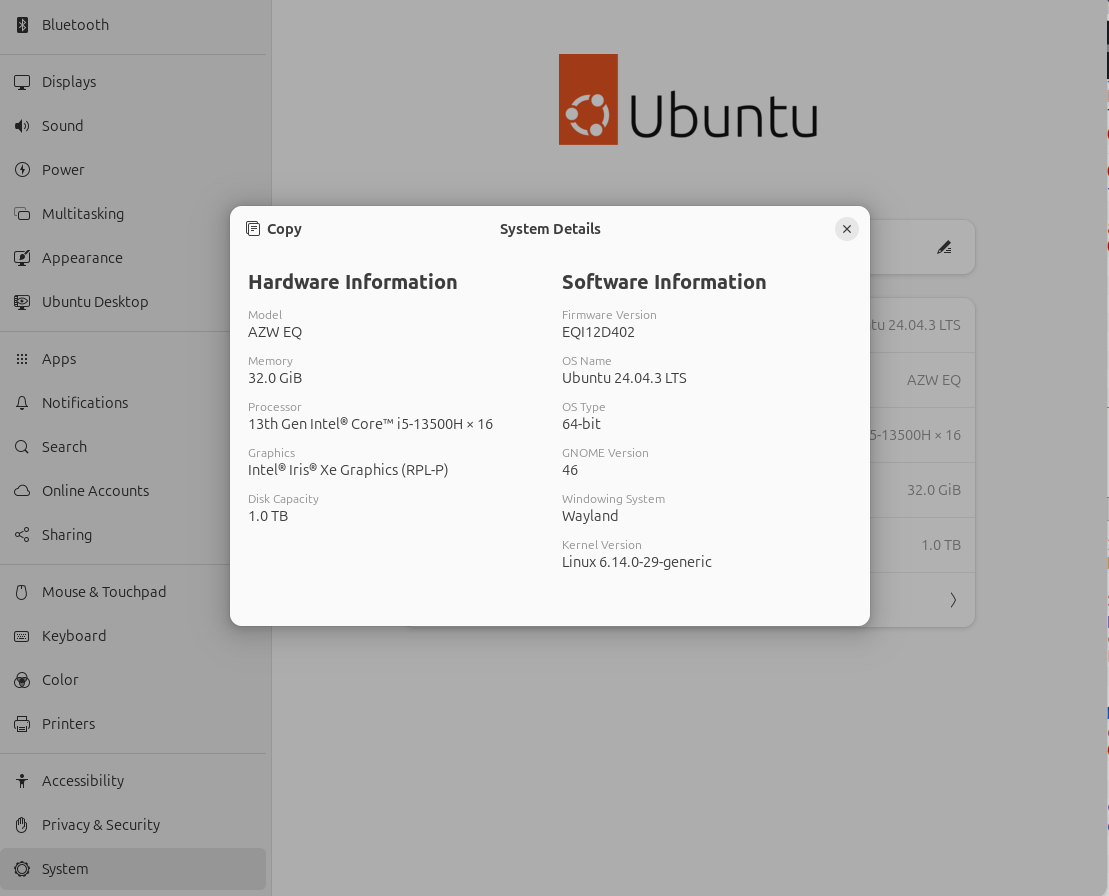Close the System Details dialog
The image size is (1109, 896).
pyautogui.click(x=846, y=229)
